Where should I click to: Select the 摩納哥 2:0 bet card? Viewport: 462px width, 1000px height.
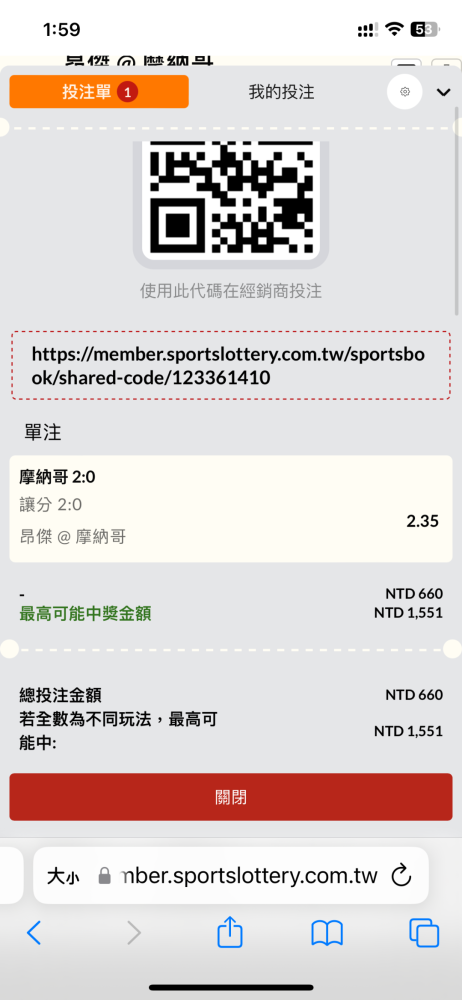click(230, 509)
